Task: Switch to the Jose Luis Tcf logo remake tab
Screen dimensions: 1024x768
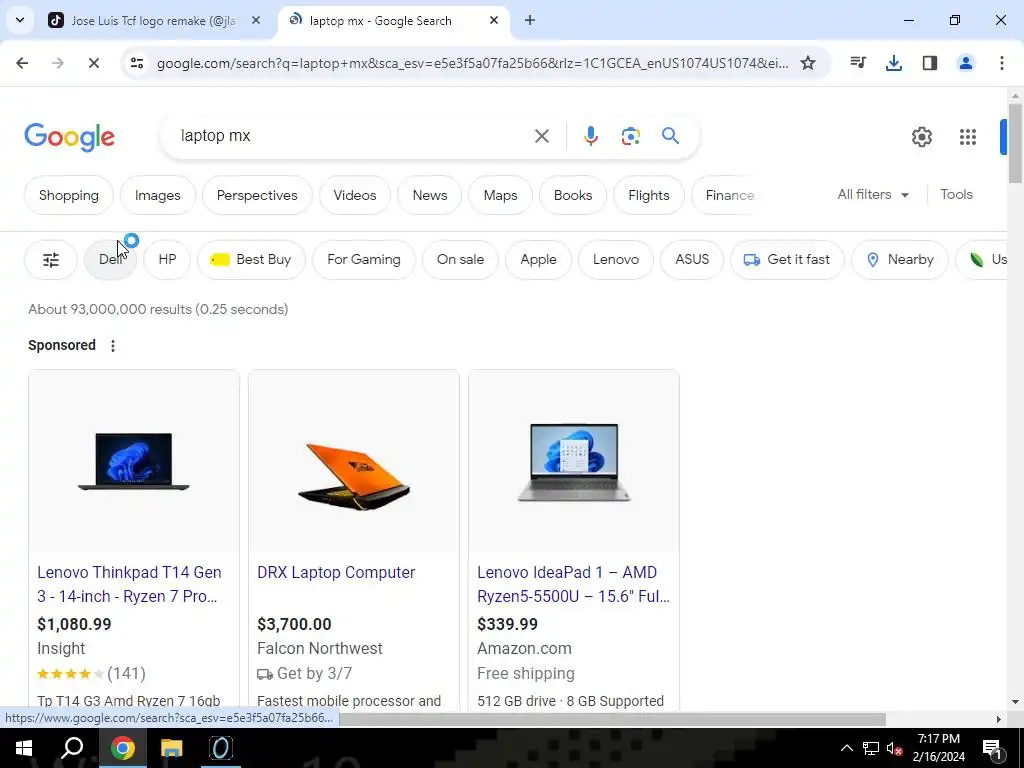Action: click(x=153, y=21)
